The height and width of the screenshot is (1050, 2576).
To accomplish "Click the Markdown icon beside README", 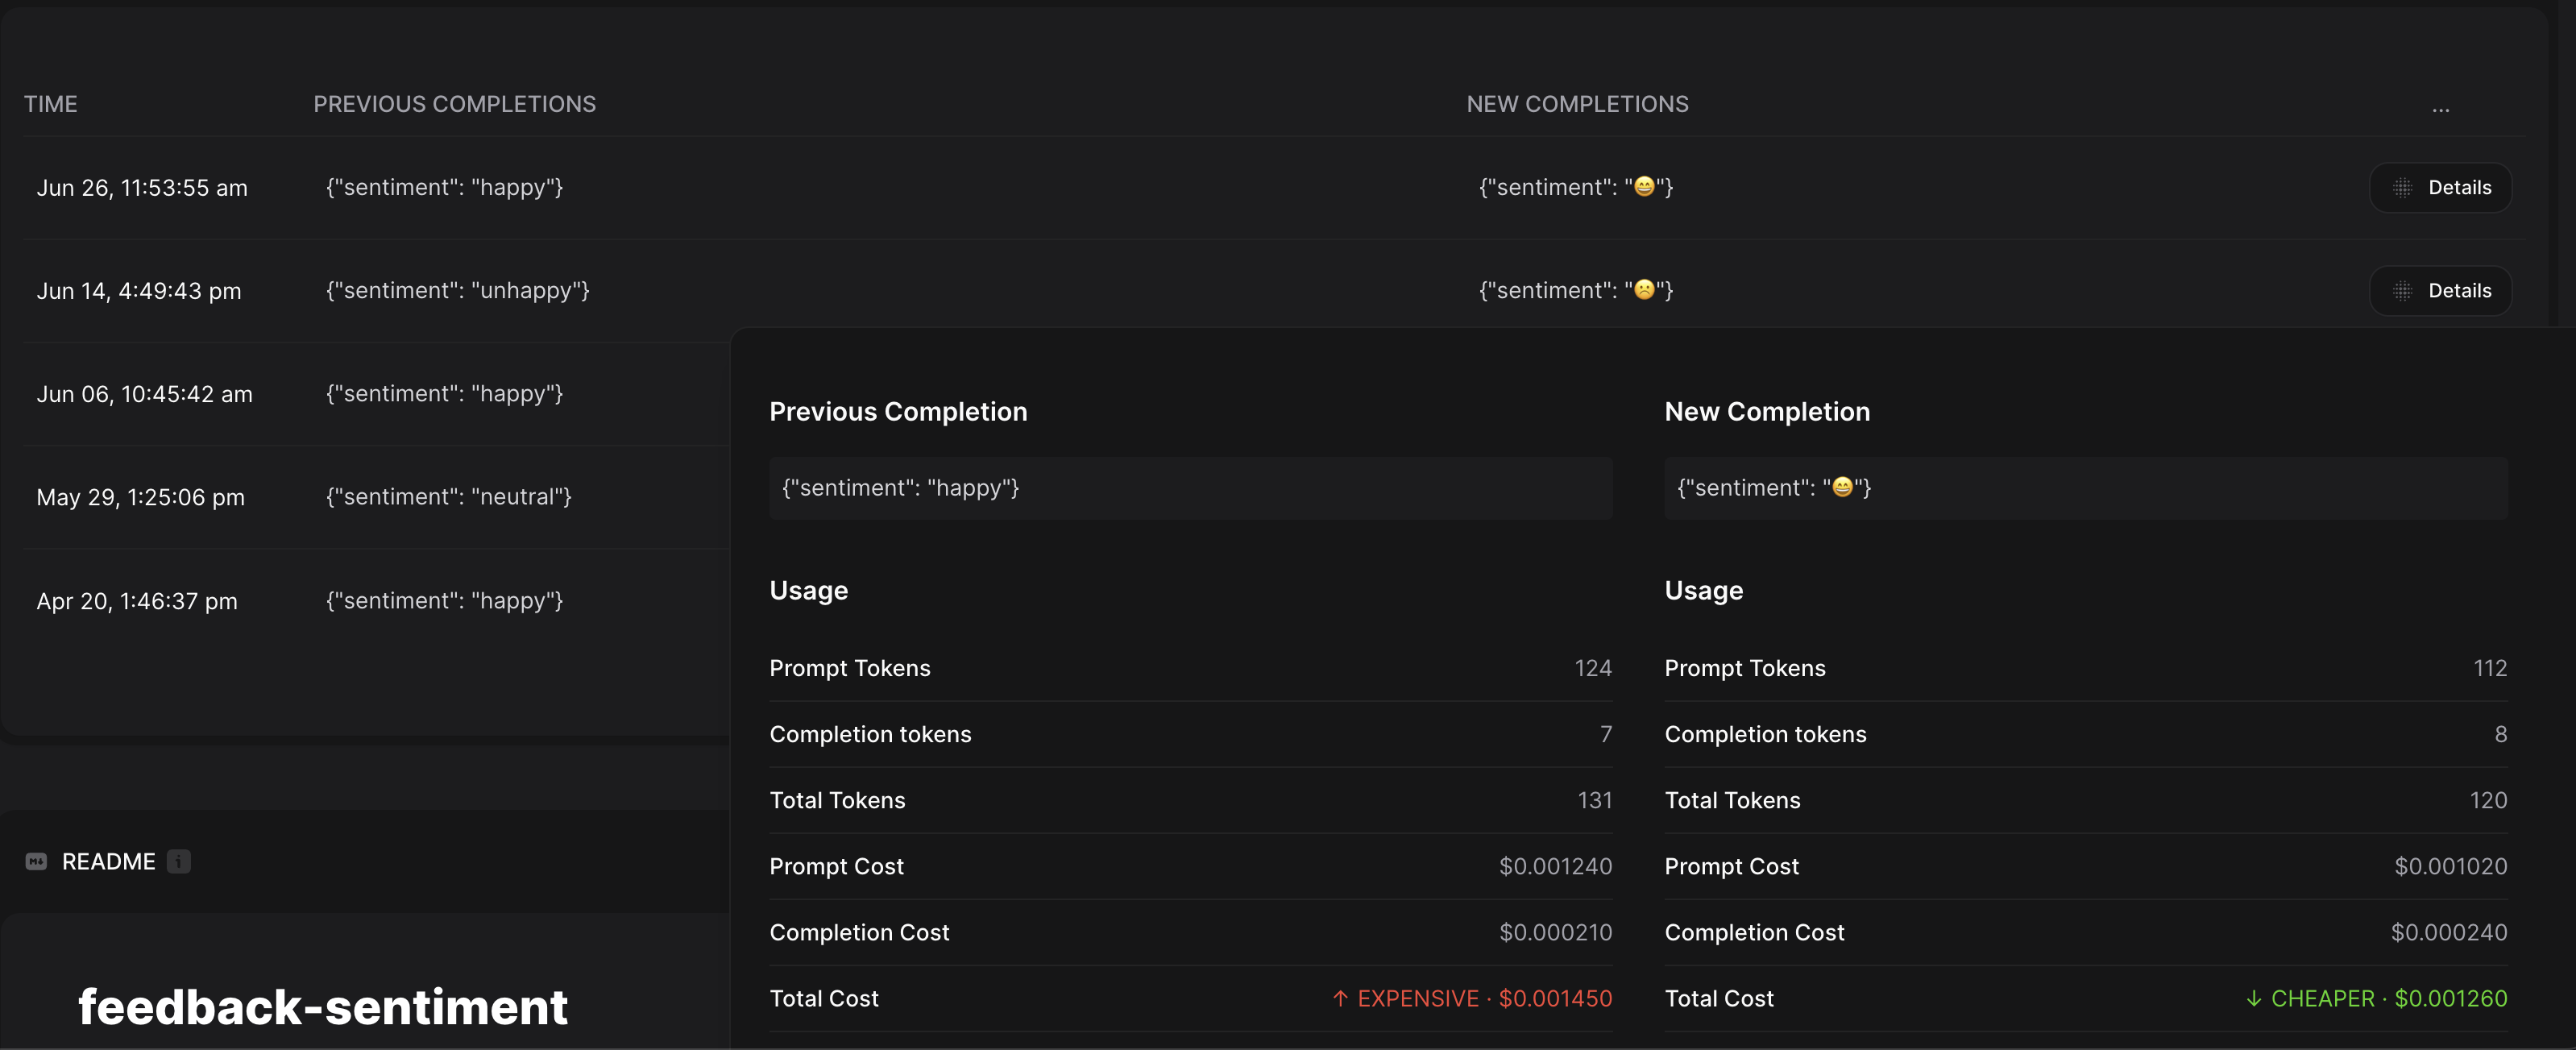I will [x=36, y=861].
